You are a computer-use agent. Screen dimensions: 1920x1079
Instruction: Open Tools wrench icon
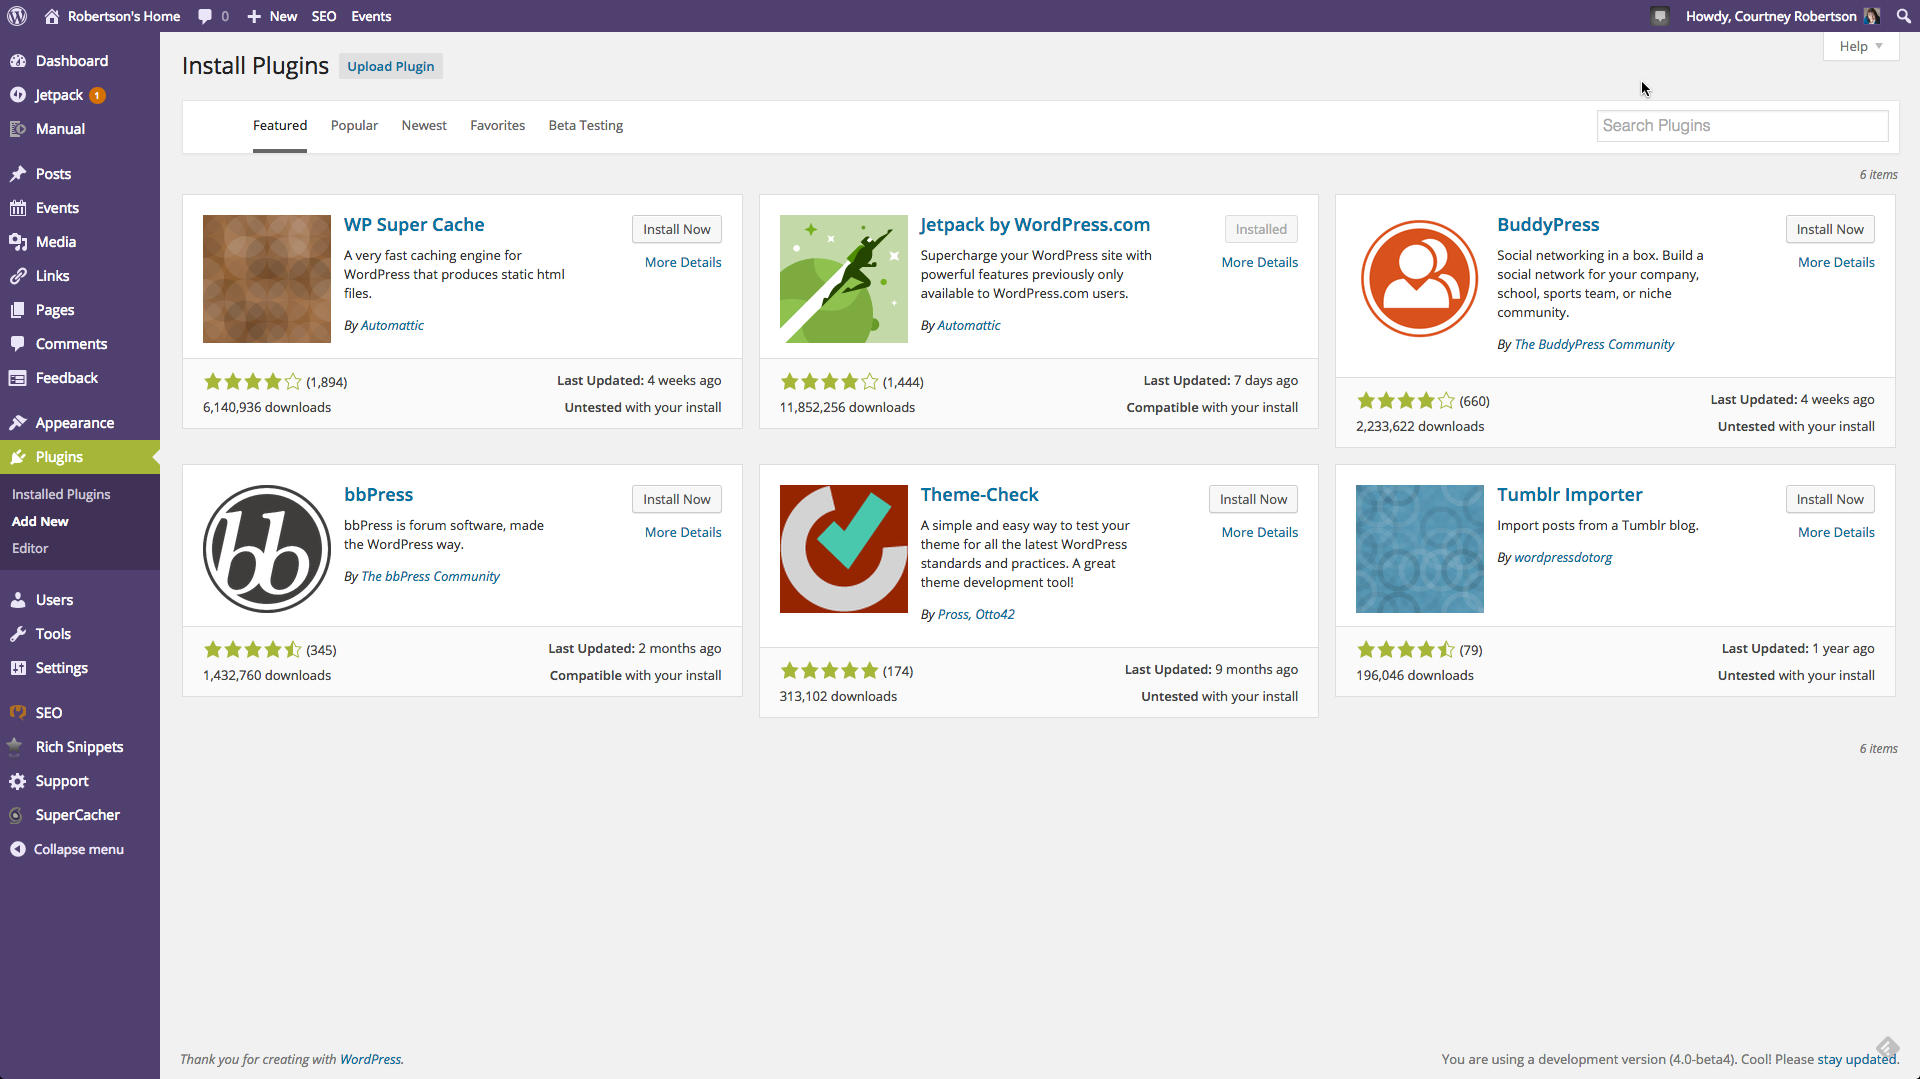point(18,634)
